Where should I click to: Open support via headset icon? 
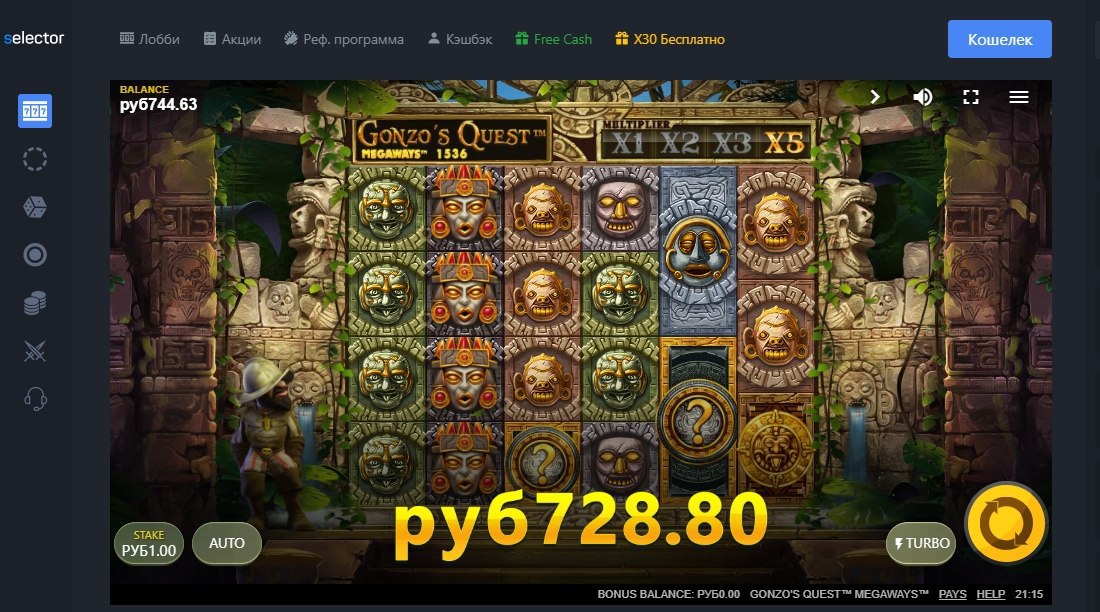tap(35, 399)
